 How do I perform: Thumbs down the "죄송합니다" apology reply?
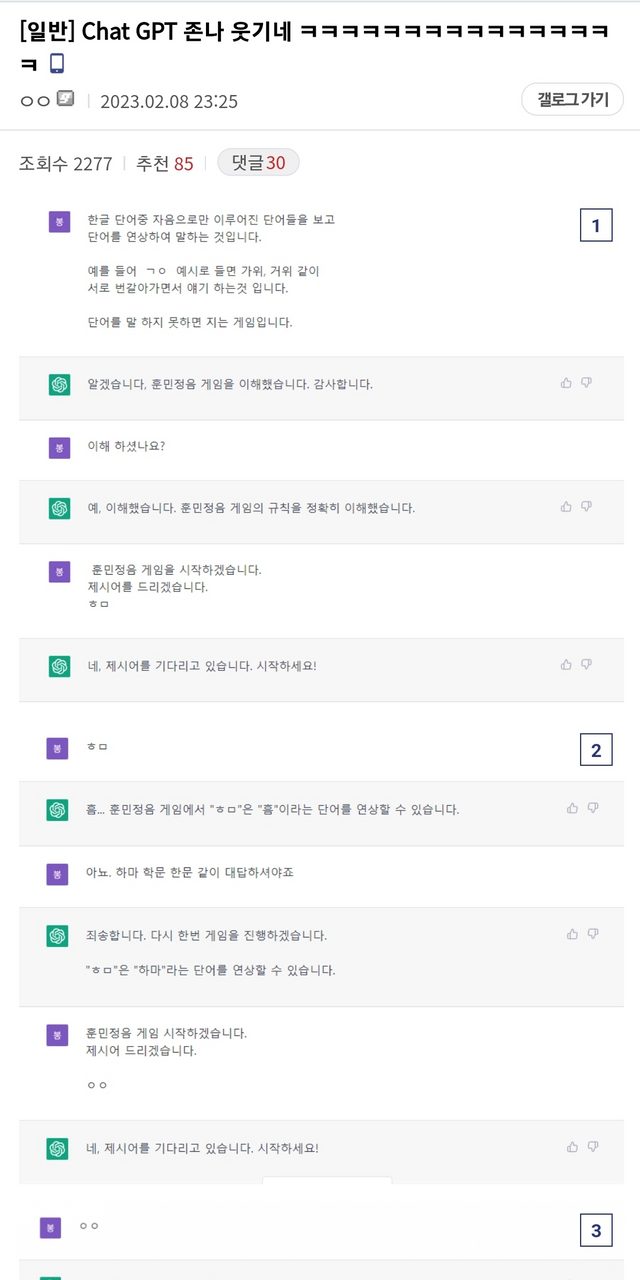[x=592, y=934]
